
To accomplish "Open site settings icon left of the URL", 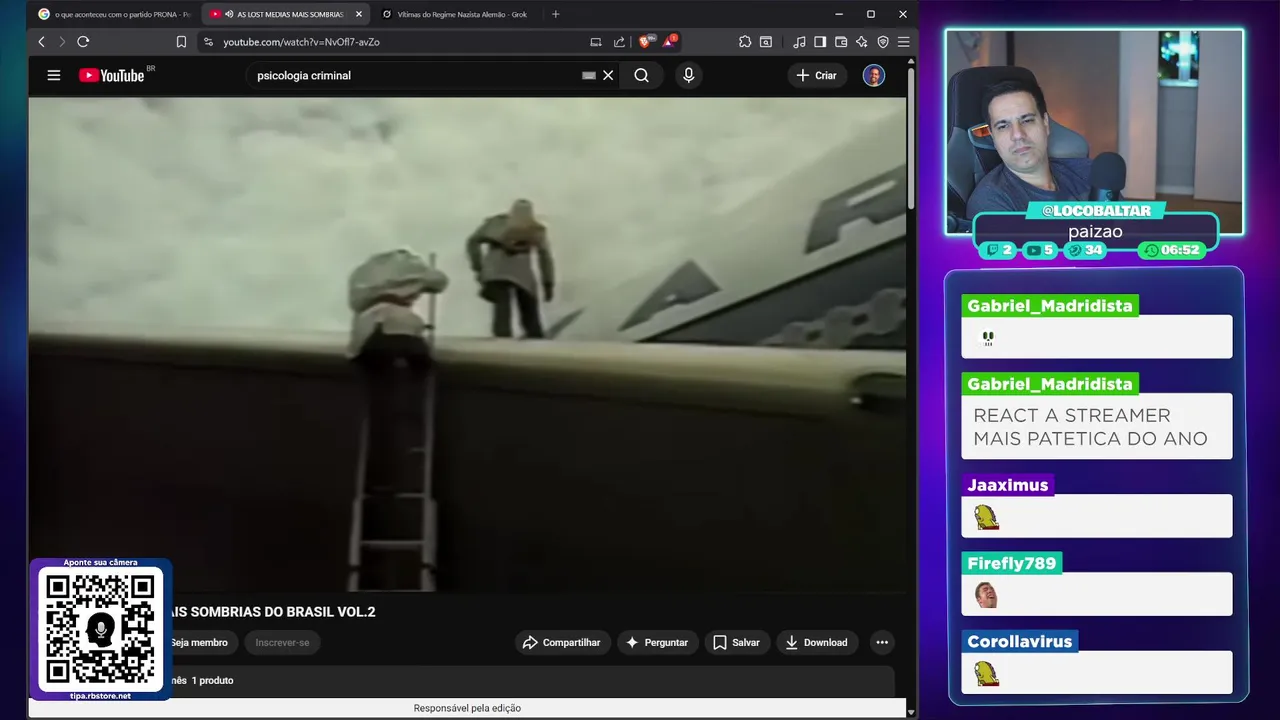I will (208, 42).
